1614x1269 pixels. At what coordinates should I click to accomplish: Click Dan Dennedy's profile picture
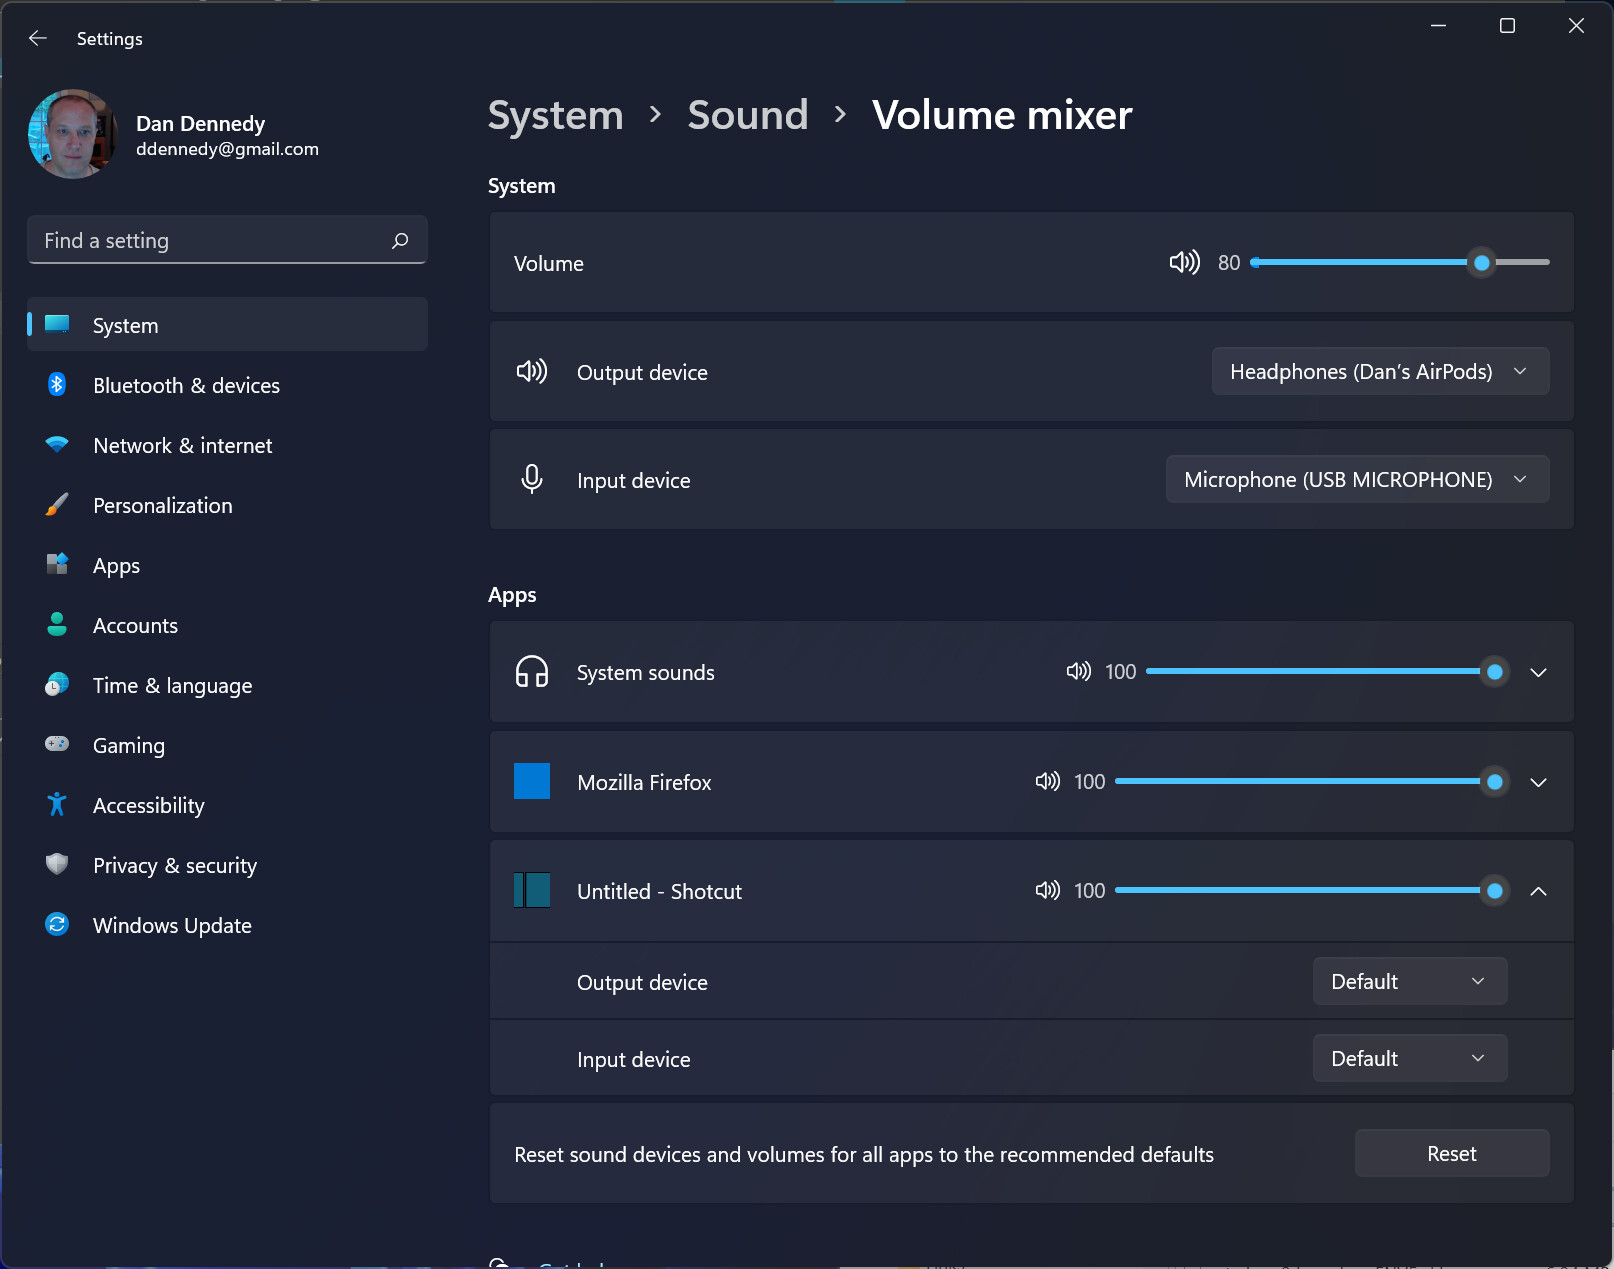(72, 134)
